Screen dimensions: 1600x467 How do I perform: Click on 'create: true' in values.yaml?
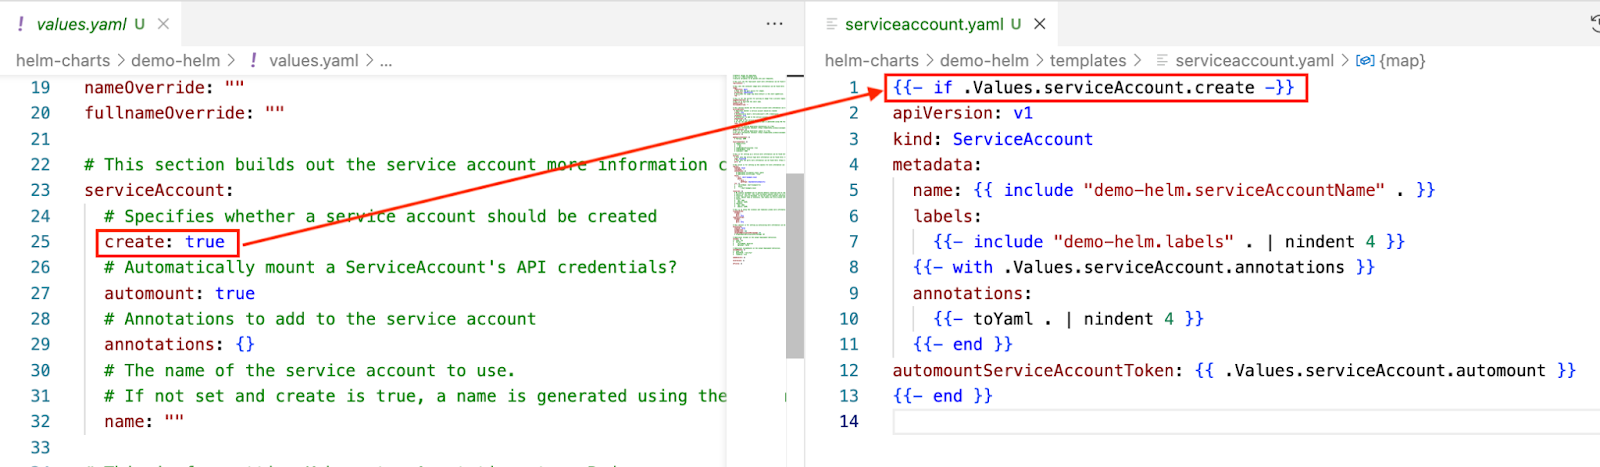pos(165,242)
